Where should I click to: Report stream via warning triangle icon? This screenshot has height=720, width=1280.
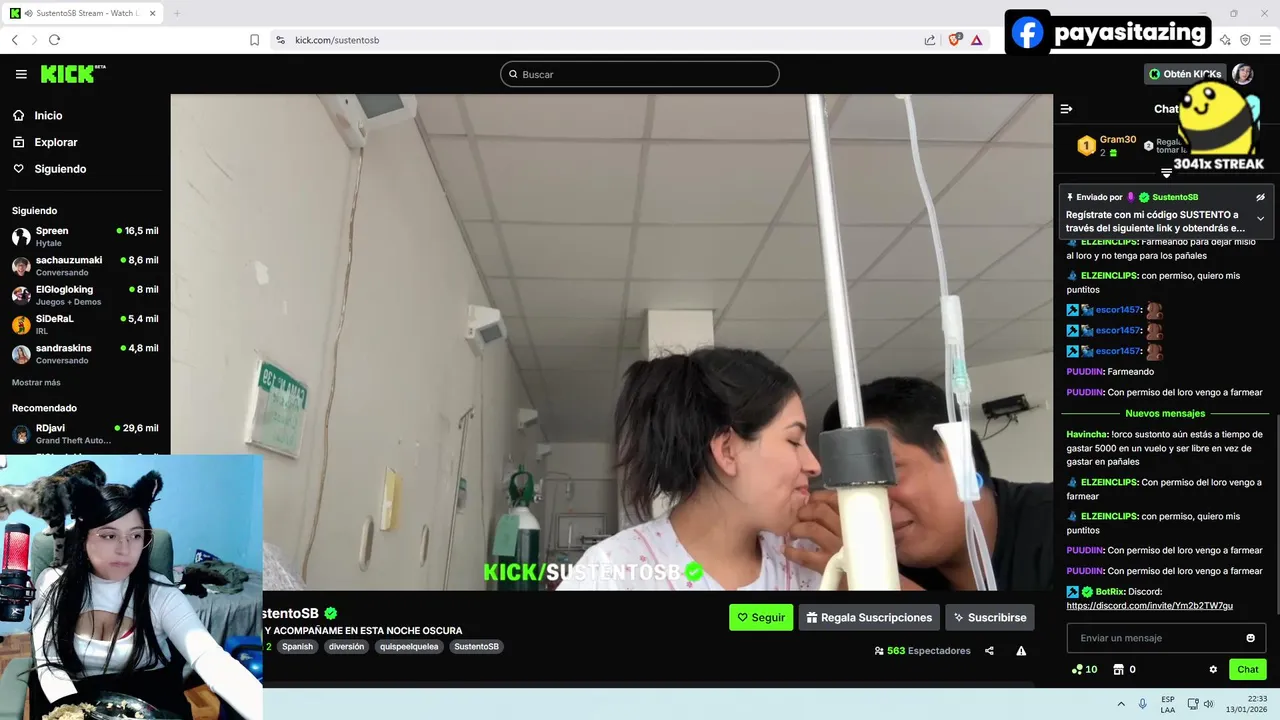[x=1021, y=651]
